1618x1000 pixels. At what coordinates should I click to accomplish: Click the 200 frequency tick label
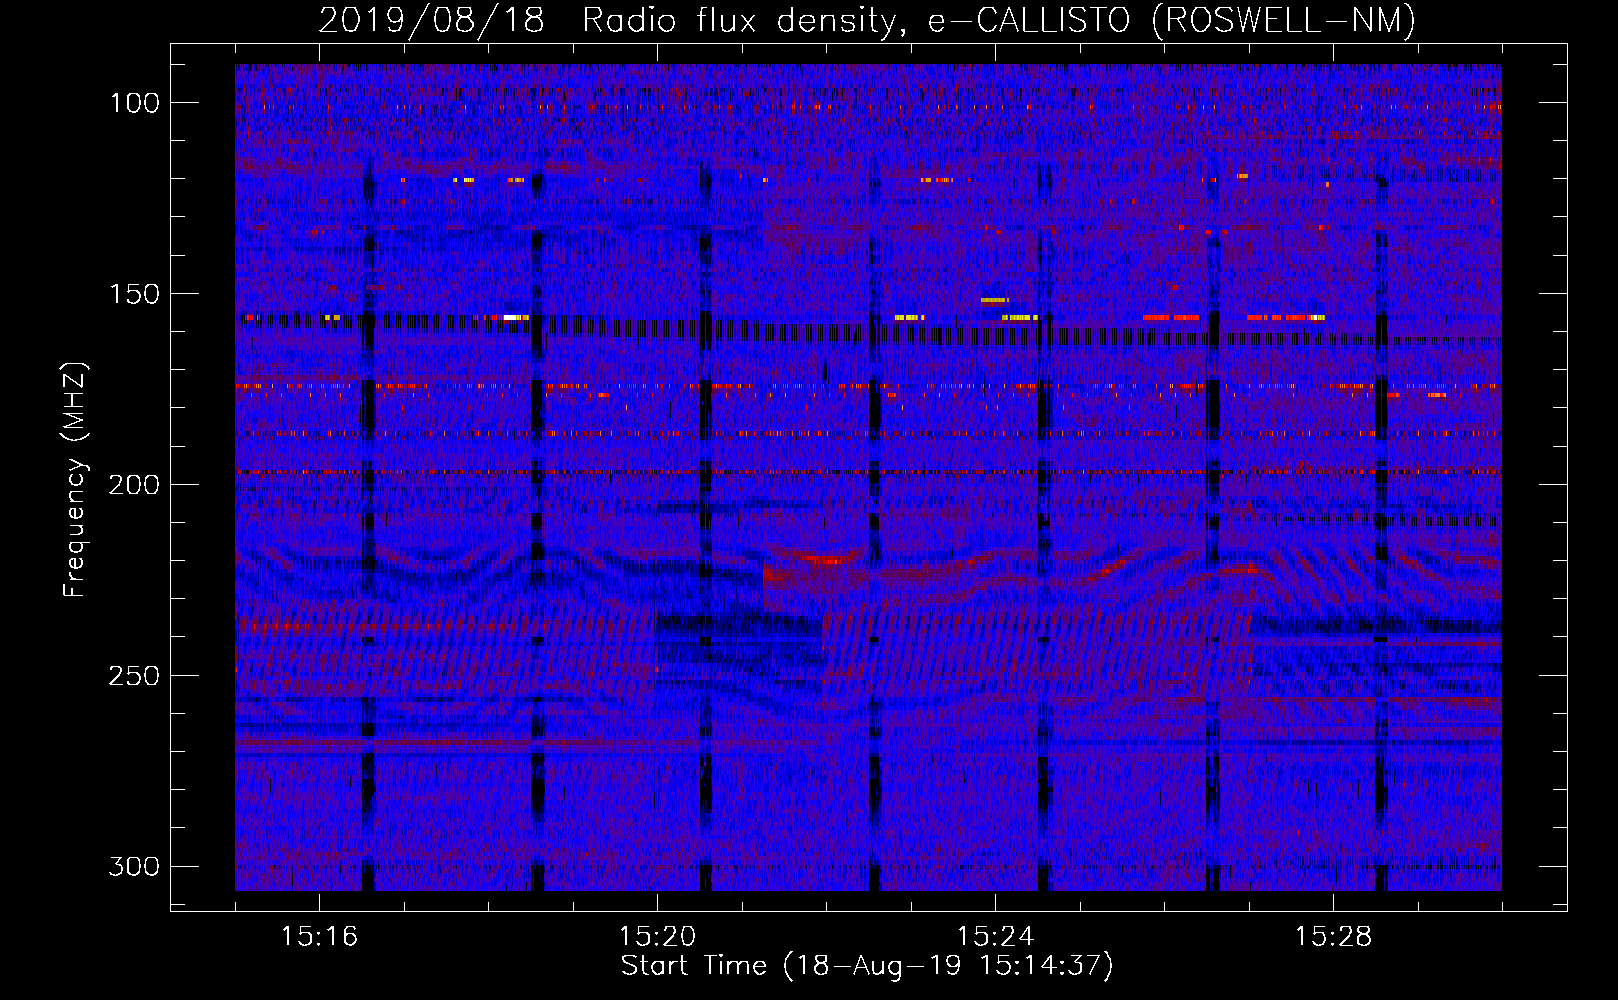click(134, 485)
